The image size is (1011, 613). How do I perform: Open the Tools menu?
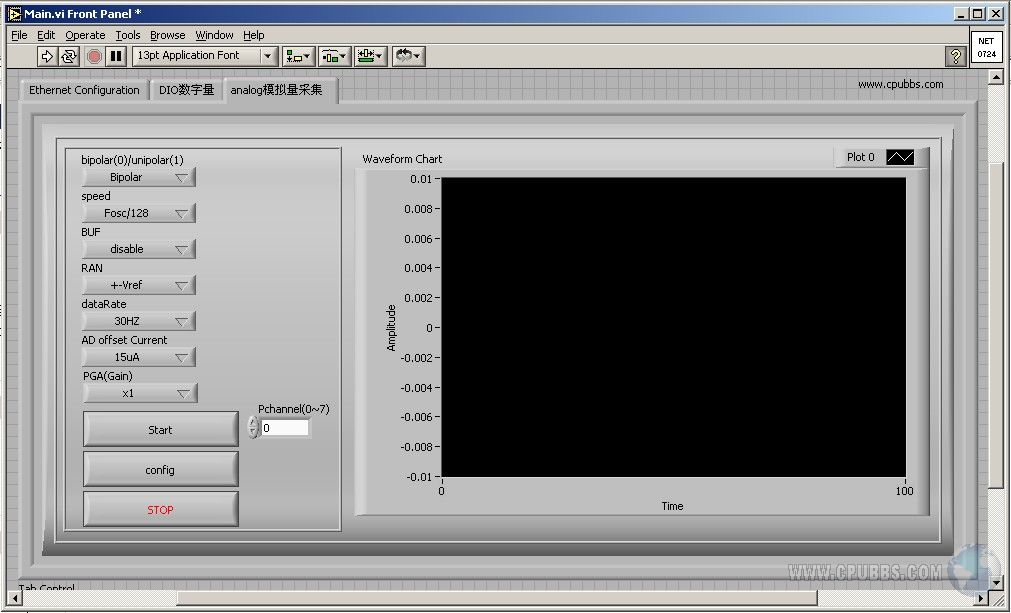[x=128, y=35]
